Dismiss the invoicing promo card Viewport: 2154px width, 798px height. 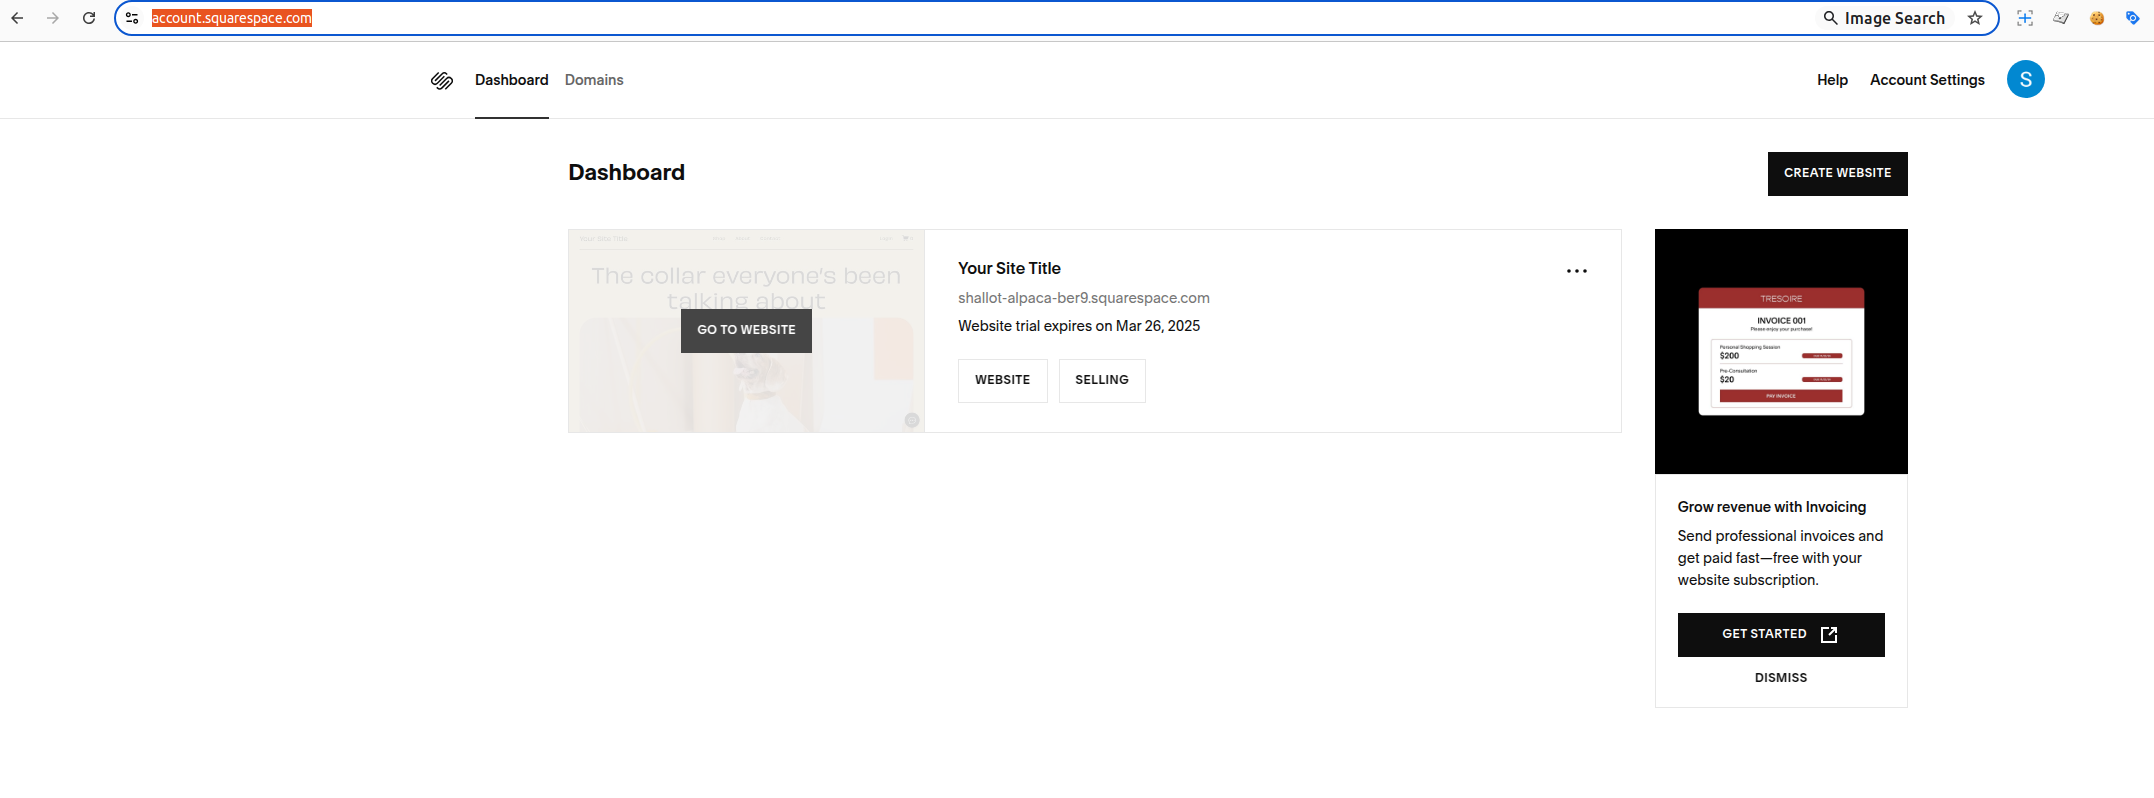pyautogui.click(x=1781, y=678)
